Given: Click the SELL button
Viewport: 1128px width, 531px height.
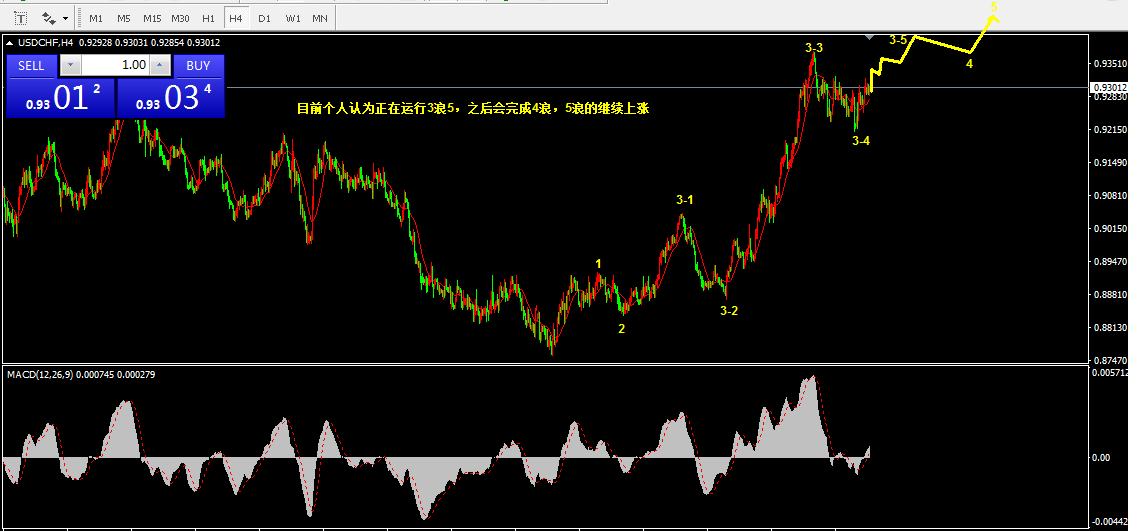Looking at the screenshot, I should coord(31,65).
